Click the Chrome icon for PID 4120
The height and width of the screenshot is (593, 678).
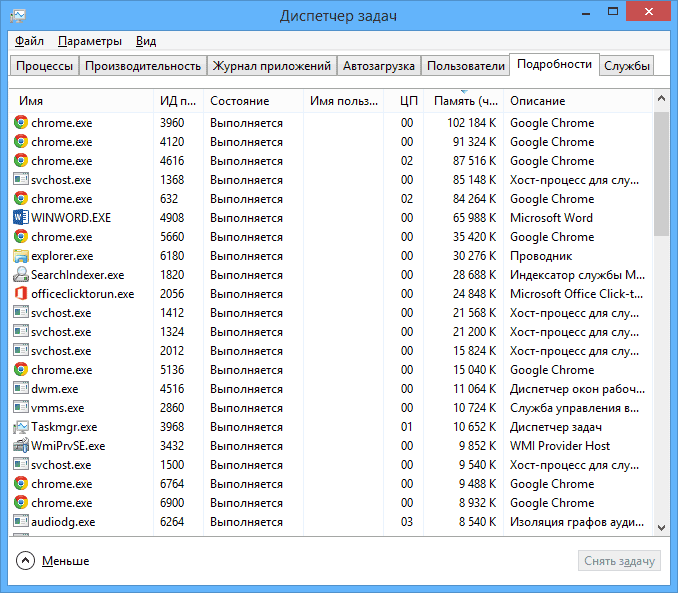point(20,141)
